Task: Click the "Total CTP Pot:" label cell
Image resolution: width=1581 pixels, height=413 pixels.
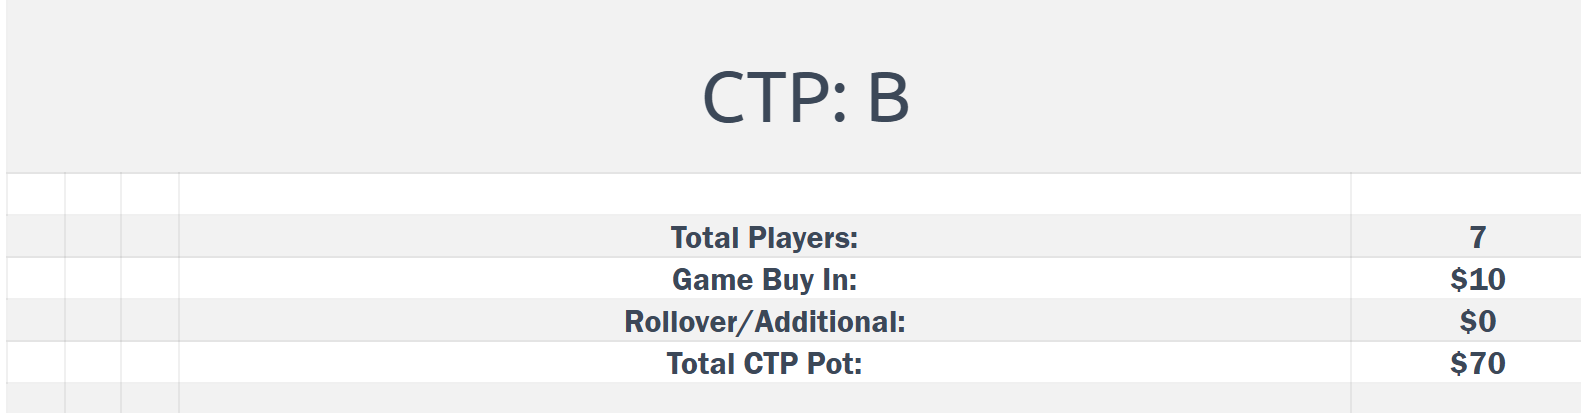Action: click(x=764, y=363)
